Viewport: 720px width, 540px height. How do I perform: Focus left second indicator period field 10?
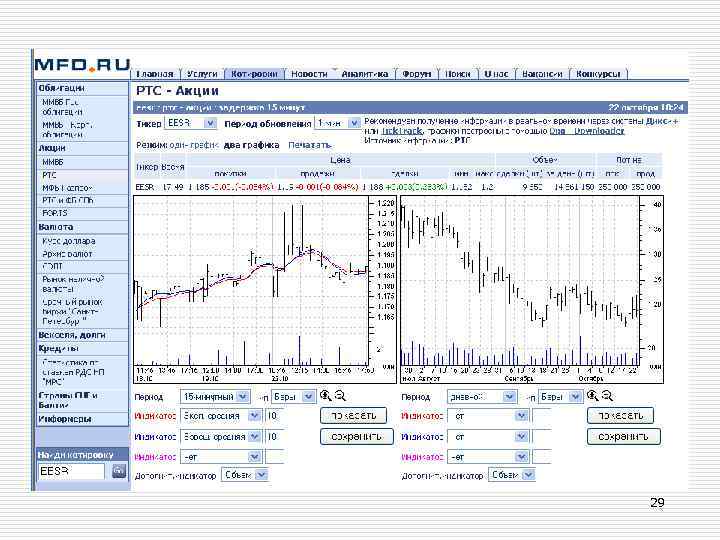274,436
